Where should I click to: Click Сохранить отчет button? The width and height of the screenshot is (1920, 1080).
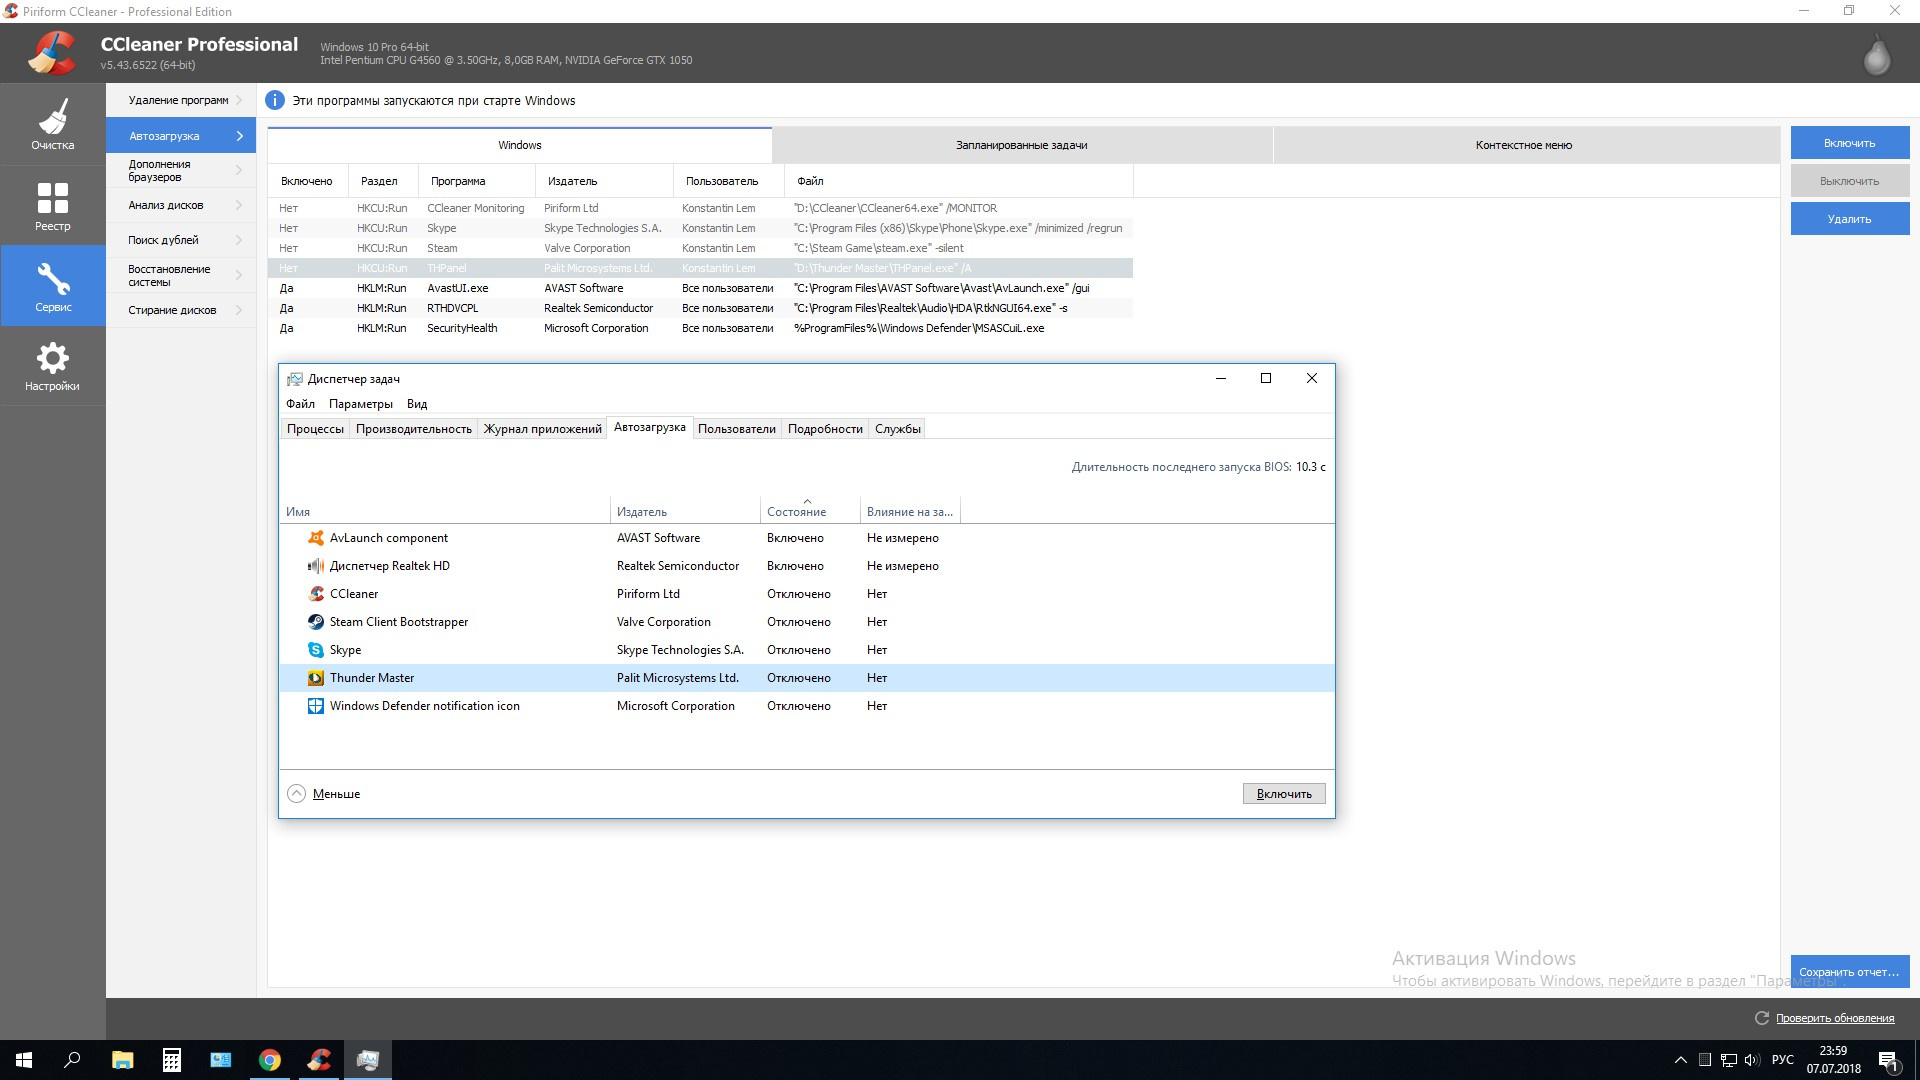[1850, 971]
